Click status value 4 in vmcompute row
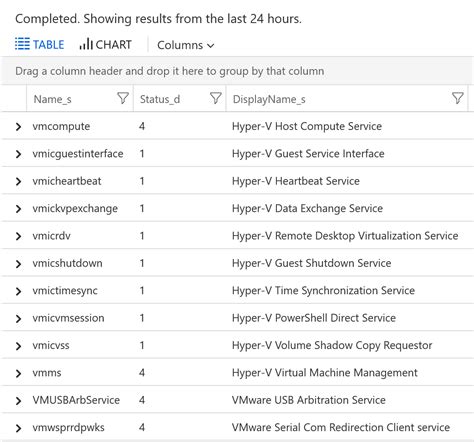Screen dimensions: 474x442 (142, 126)
